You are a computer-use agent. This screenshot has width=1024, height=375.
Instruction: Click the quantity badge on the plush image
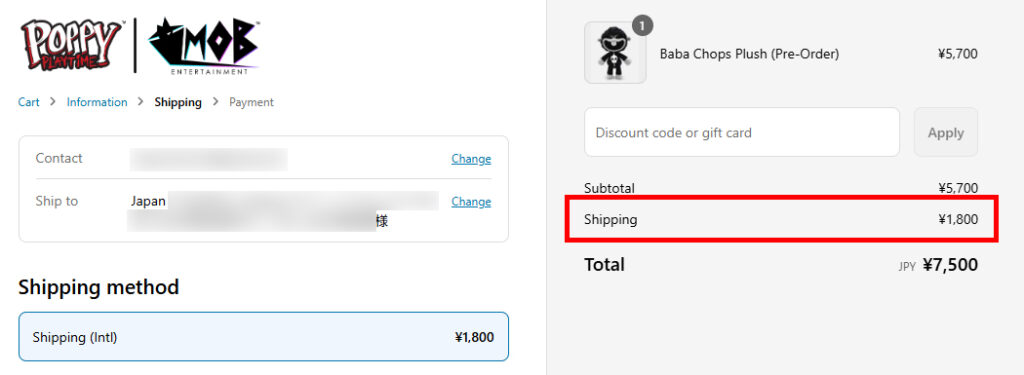(643, 25)
